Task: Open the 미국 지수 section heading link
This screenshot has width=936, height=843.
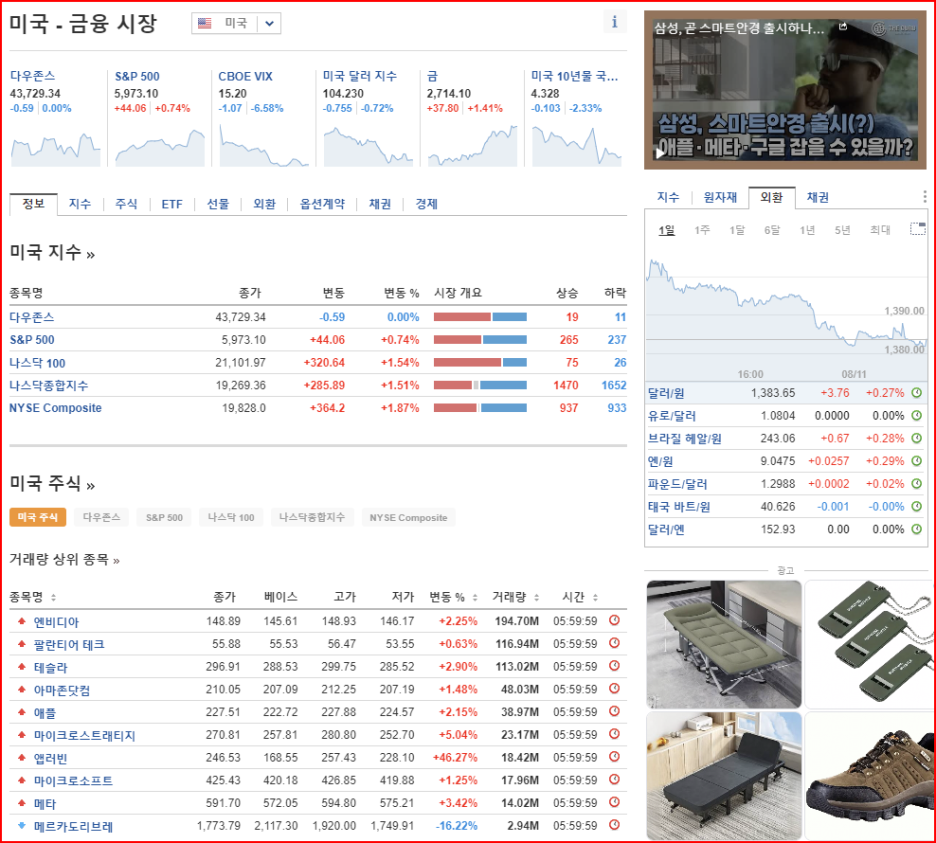Action: (52, 252)
